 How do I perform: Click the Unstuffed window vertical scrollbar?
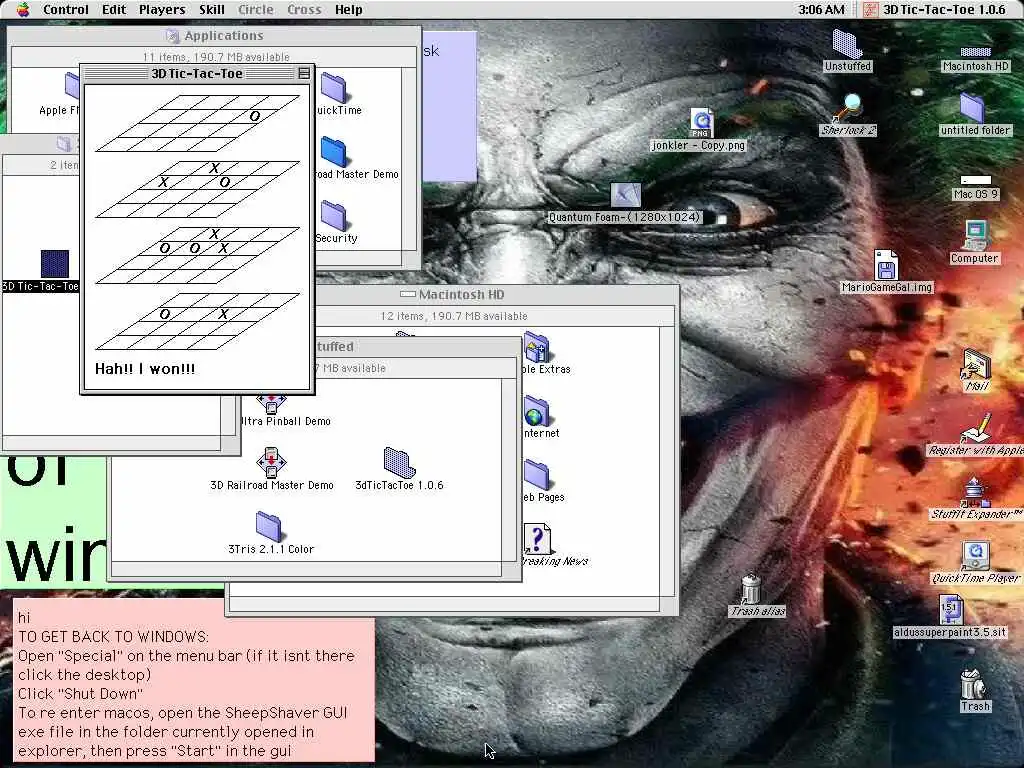tap(509, 469)
